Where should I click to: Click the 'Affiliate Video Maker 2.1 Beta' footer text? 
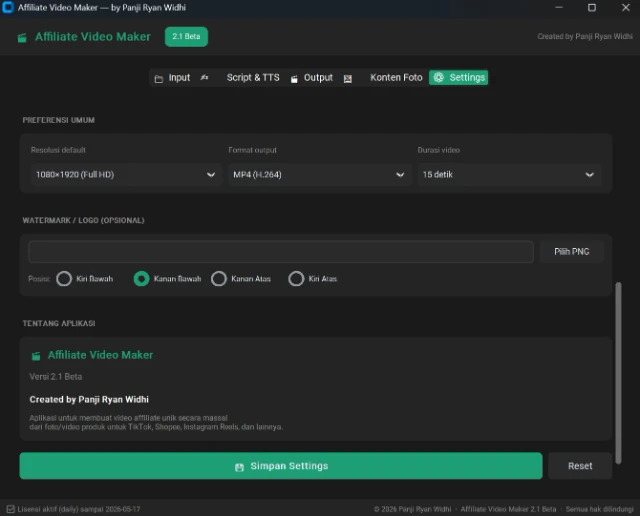508,509
